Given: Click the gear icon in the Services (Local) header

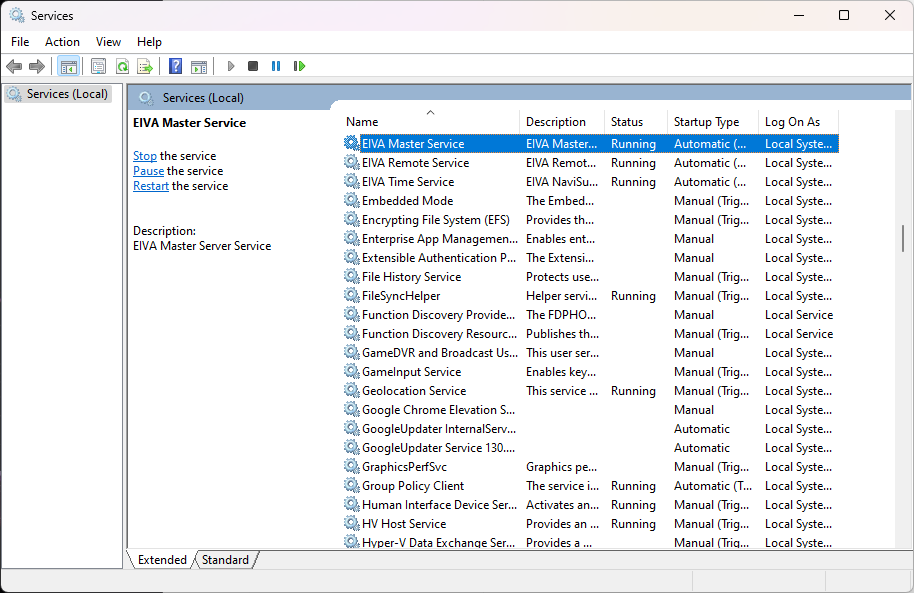Looking at the screenshot, I should coord(146,98).
